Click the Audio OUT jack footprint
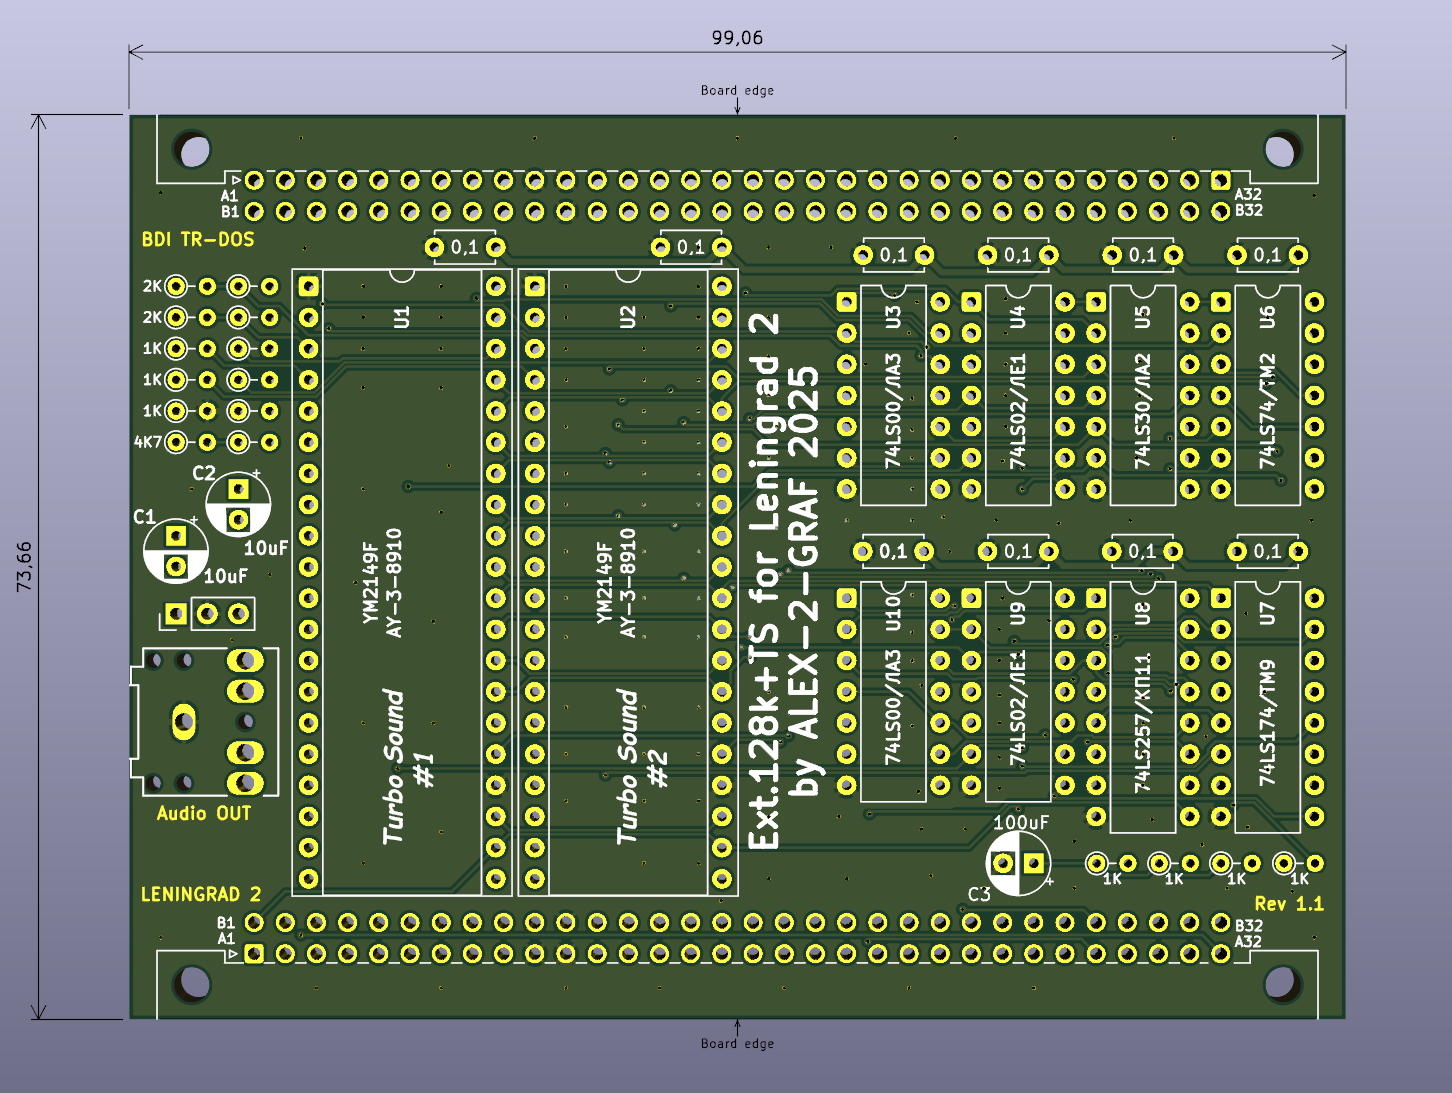The width and height of the screenshot is (1452, 1093). 204,720
